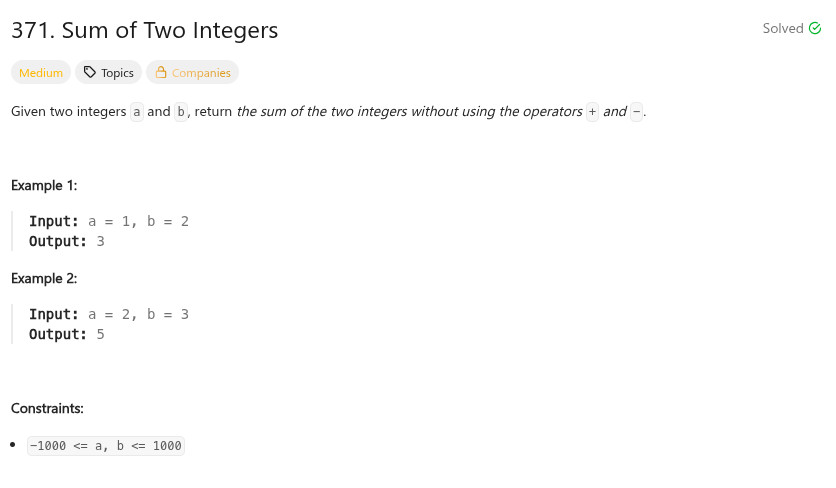
Task: Open the Topics tag label
Action: tap(117, 73)
